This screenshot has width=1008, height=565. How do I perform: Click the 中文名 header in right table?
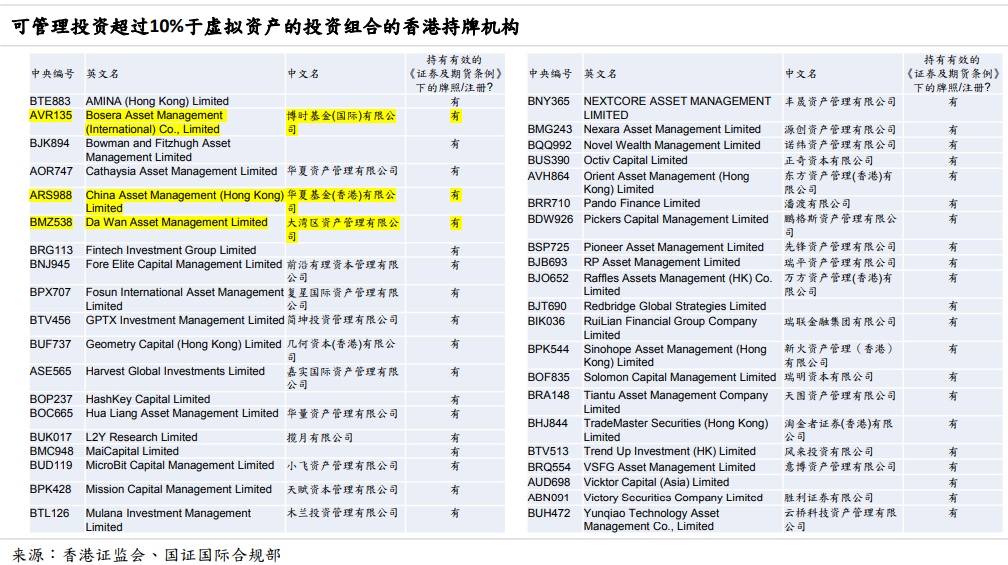pyautogui.click(x=800, y=74)
